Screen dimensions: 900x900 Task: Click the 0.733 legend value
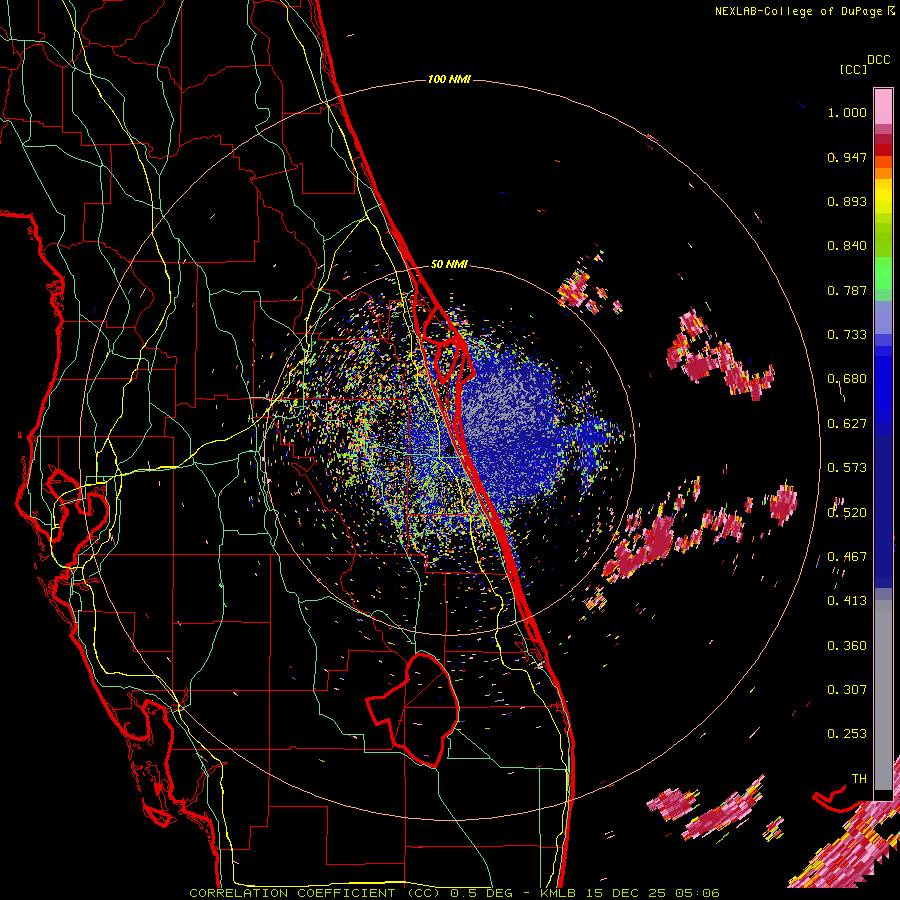pyautogui.click(x=847, y=335)
